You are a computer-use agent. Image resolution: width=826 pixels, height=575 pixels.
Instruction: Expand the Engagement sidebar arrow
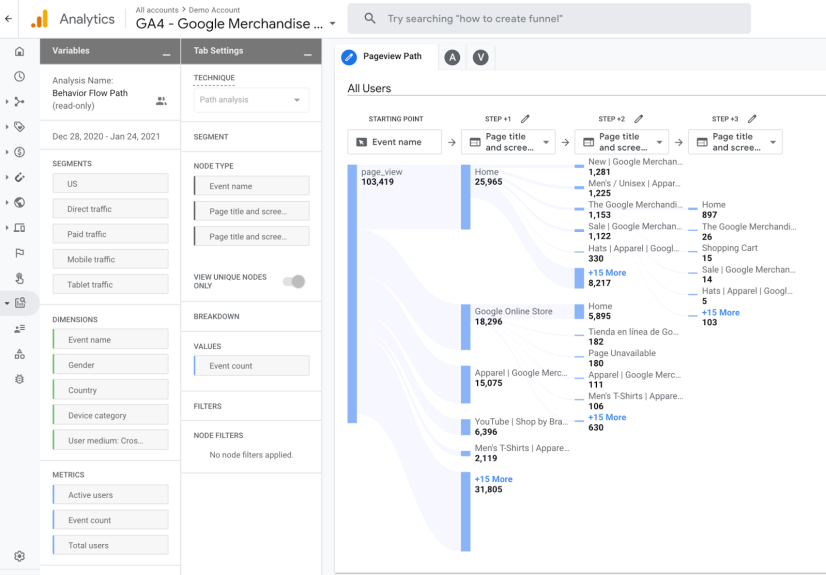coord(6,127)
